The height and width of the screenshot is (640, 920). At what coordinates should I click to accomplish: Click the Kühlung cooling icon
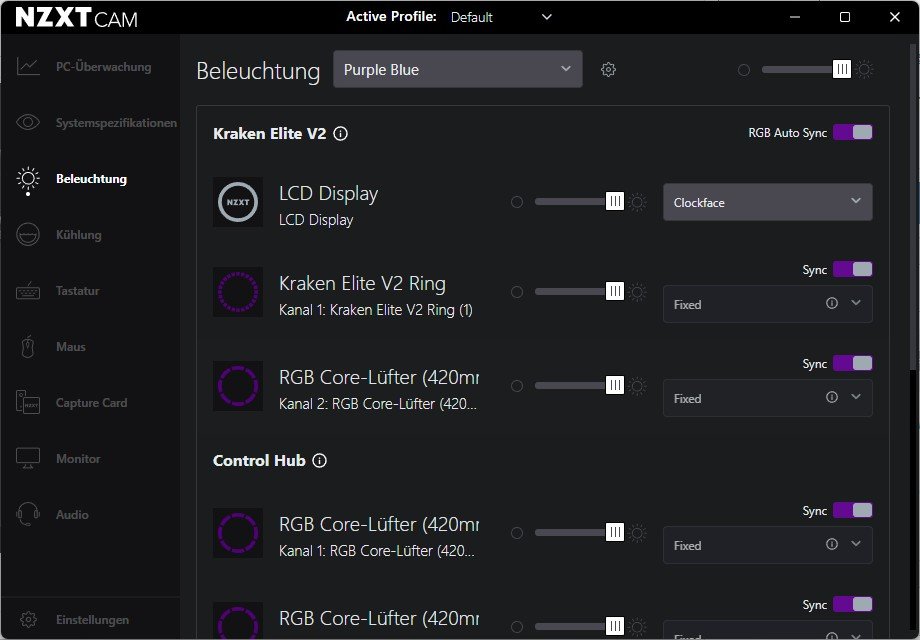[28, 235]
